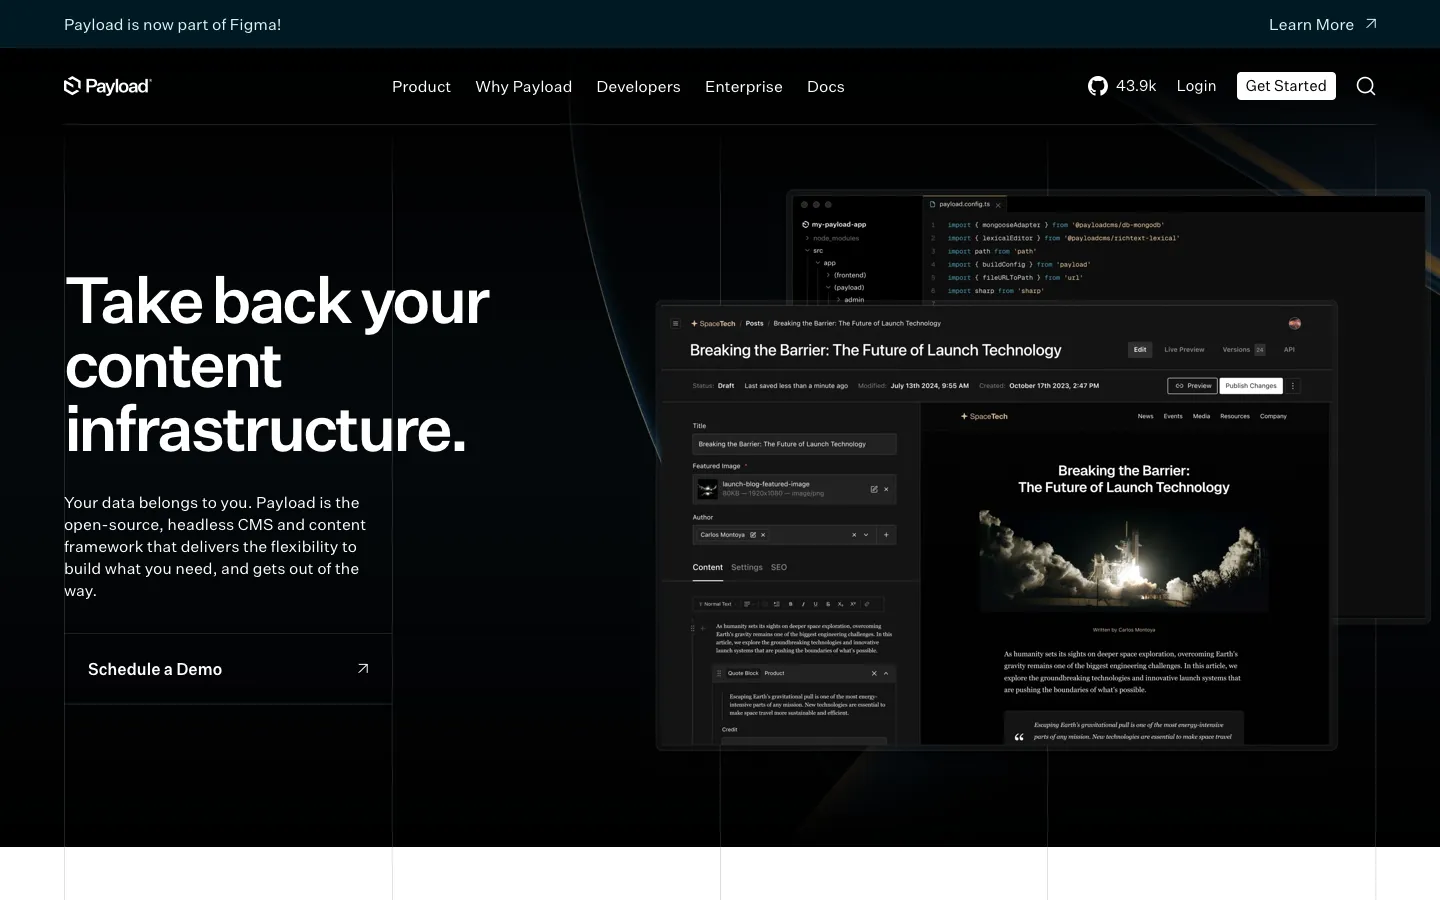Image resolution: width=1440 pixels, height=900 pixels.
Task: Click the Schedule a Demo button
Action: tap(228, 669)
